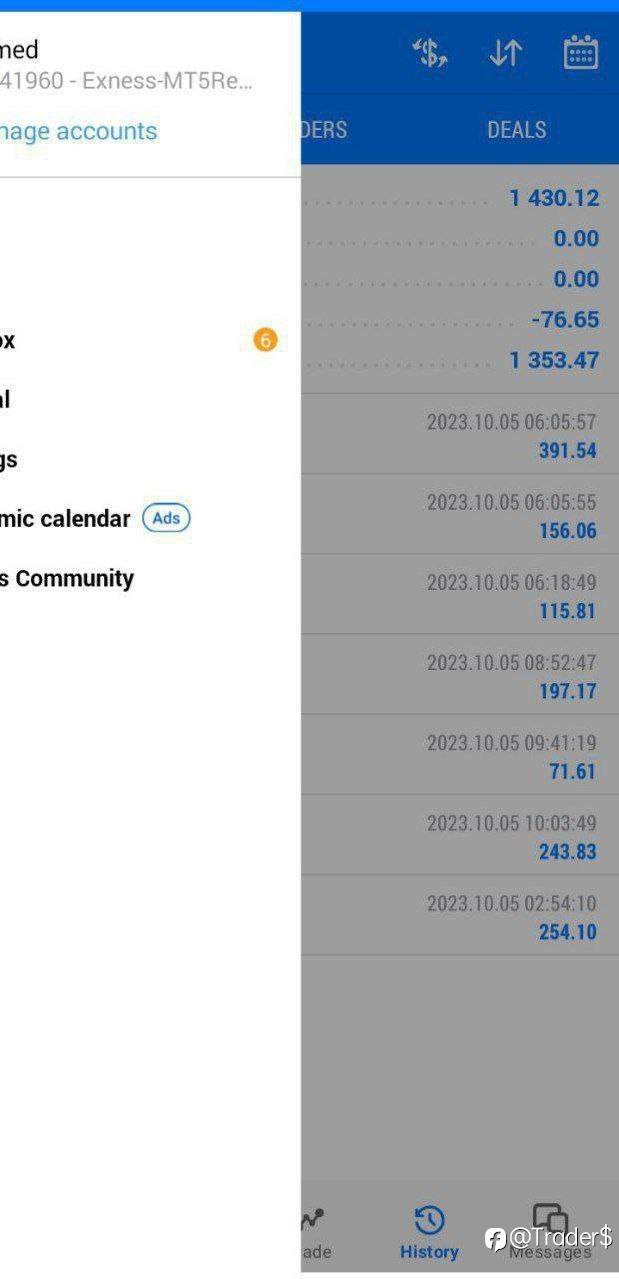Open Traders Community from the side menu
This screenshot has height=1279, width=619.
pos(66,578)
